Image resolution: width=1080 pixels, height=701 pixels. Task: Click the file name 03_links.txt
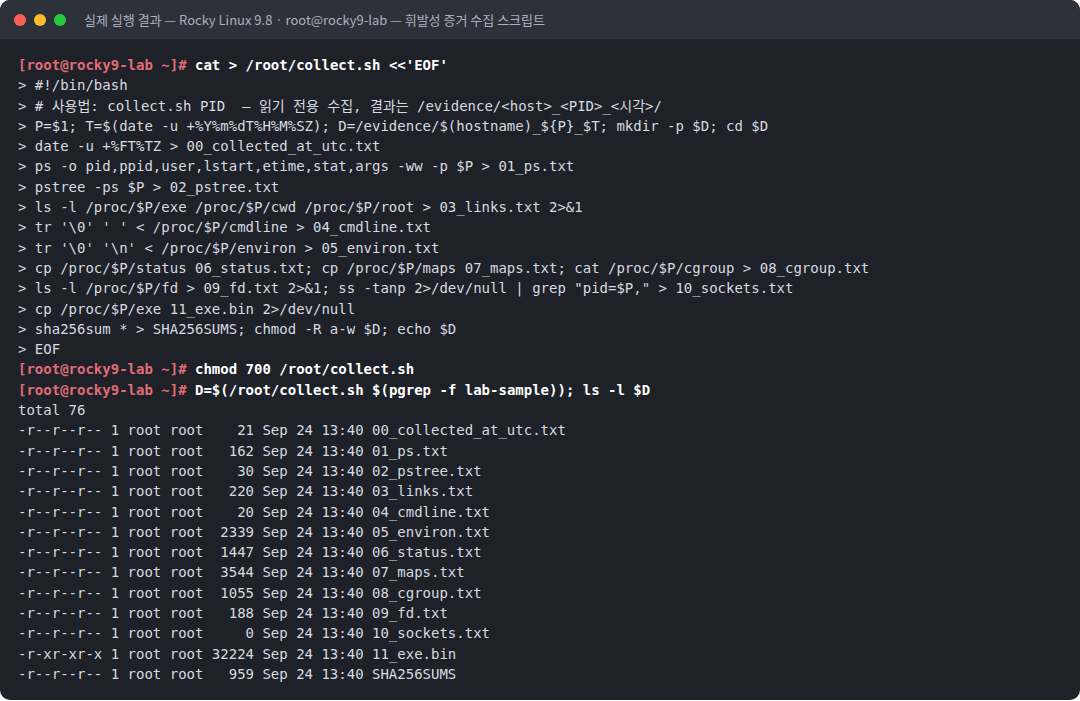tap(422, 491)
